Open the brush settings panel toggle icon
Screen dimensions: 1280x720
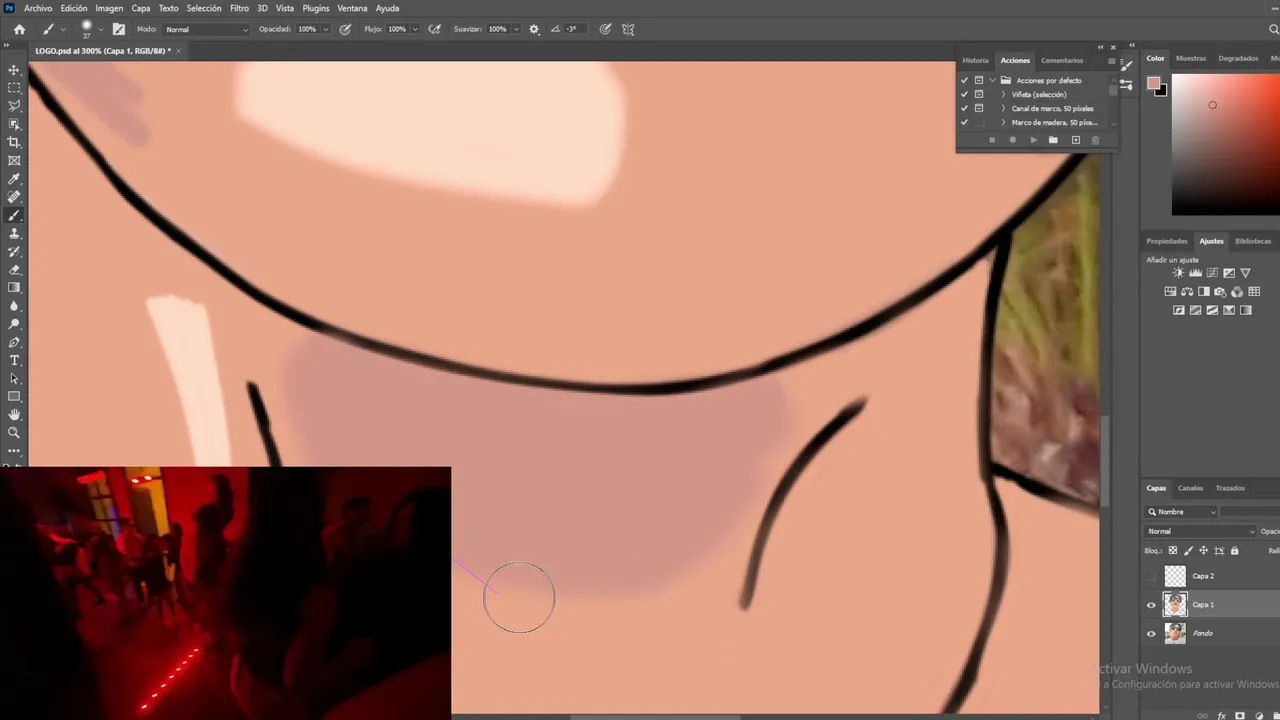119,29
